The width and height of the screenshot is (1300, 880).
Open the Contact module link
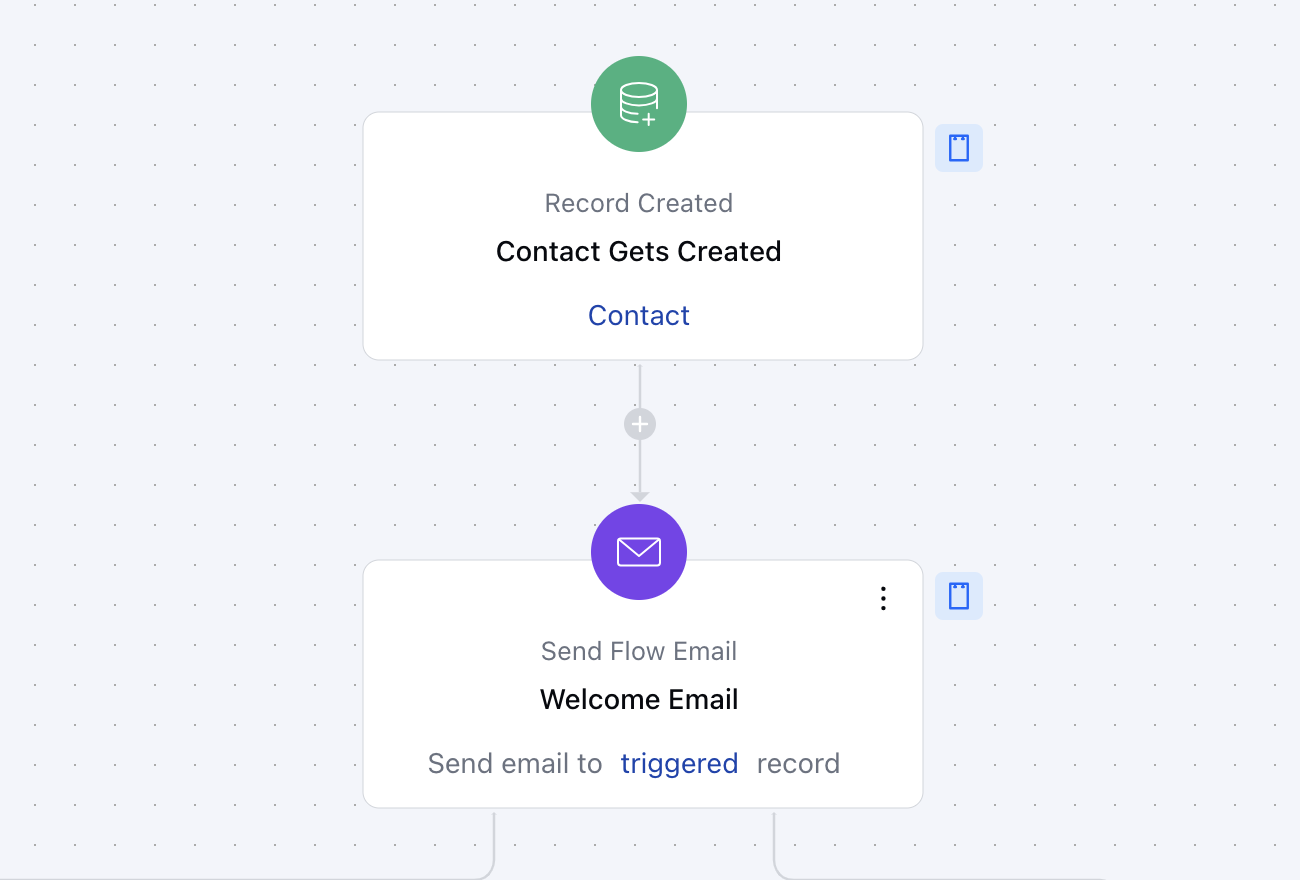[639, 315]
